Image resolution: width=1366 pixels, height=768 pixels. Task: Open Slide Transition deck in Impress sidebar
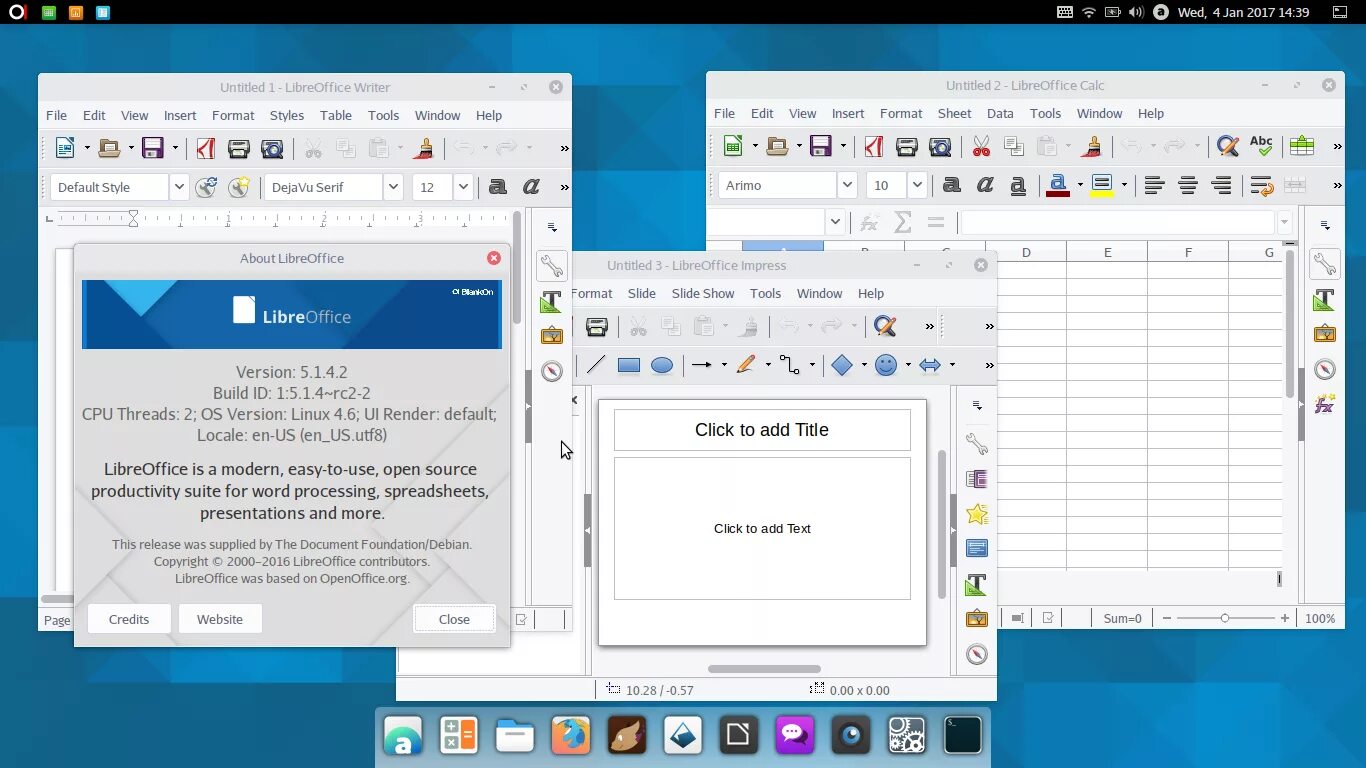pos(977,479)
